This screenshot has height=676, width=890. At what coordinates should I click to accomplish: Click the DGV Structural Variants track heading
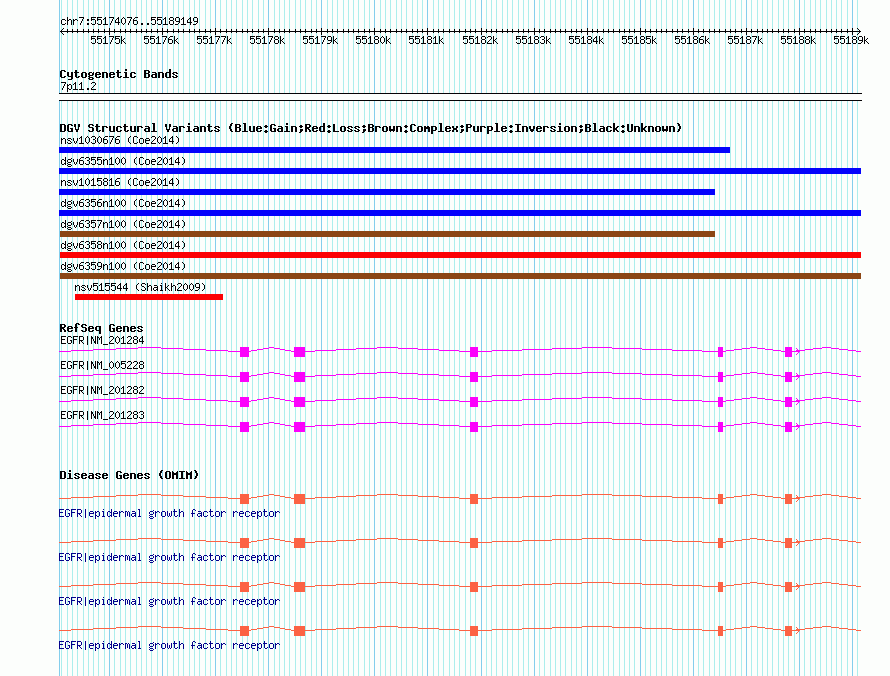click(x=371, y=128)
